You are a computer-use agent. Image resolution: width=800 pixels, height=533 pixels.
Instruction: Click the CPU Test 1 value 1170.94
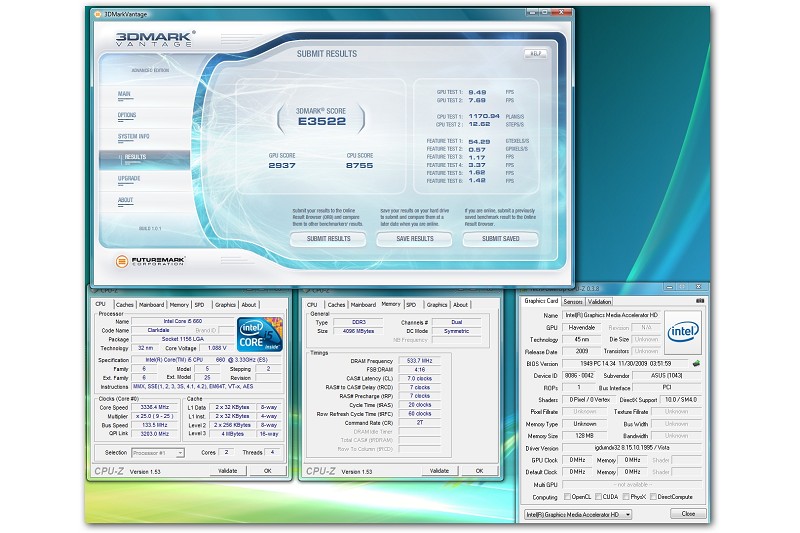(x=484, y=116)
